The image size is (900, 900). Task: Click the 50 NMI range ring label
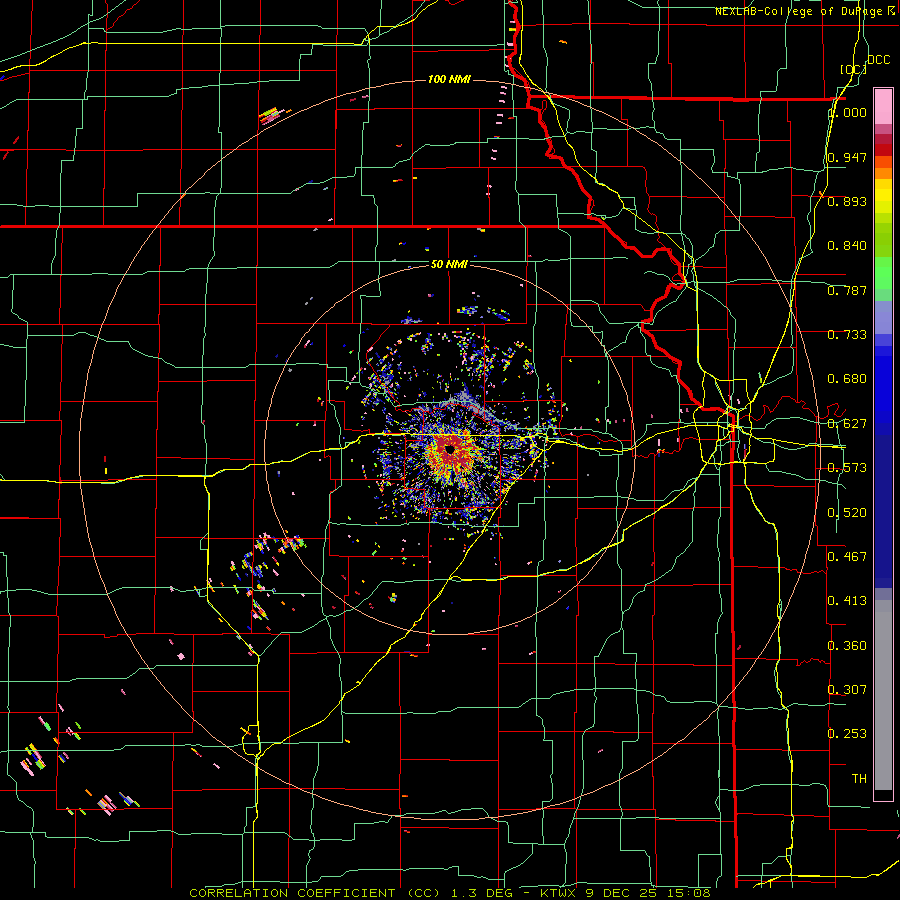pyautogui.click(x=449, y=264)
